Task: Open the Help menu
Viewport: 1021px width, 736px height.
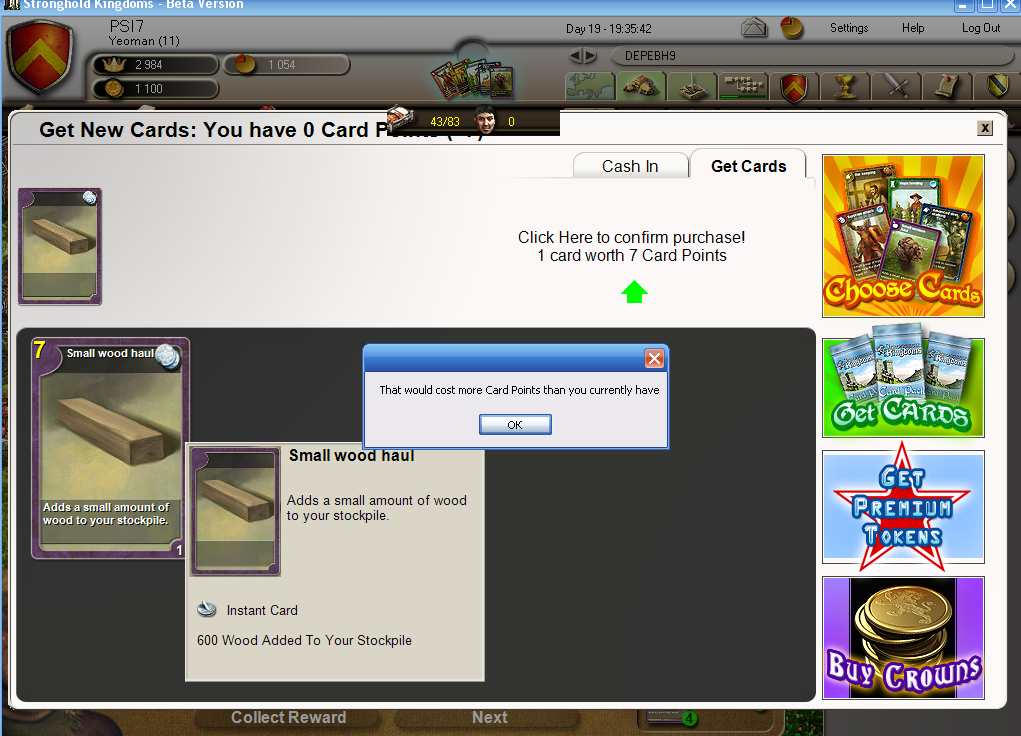Action: point(912,28)
